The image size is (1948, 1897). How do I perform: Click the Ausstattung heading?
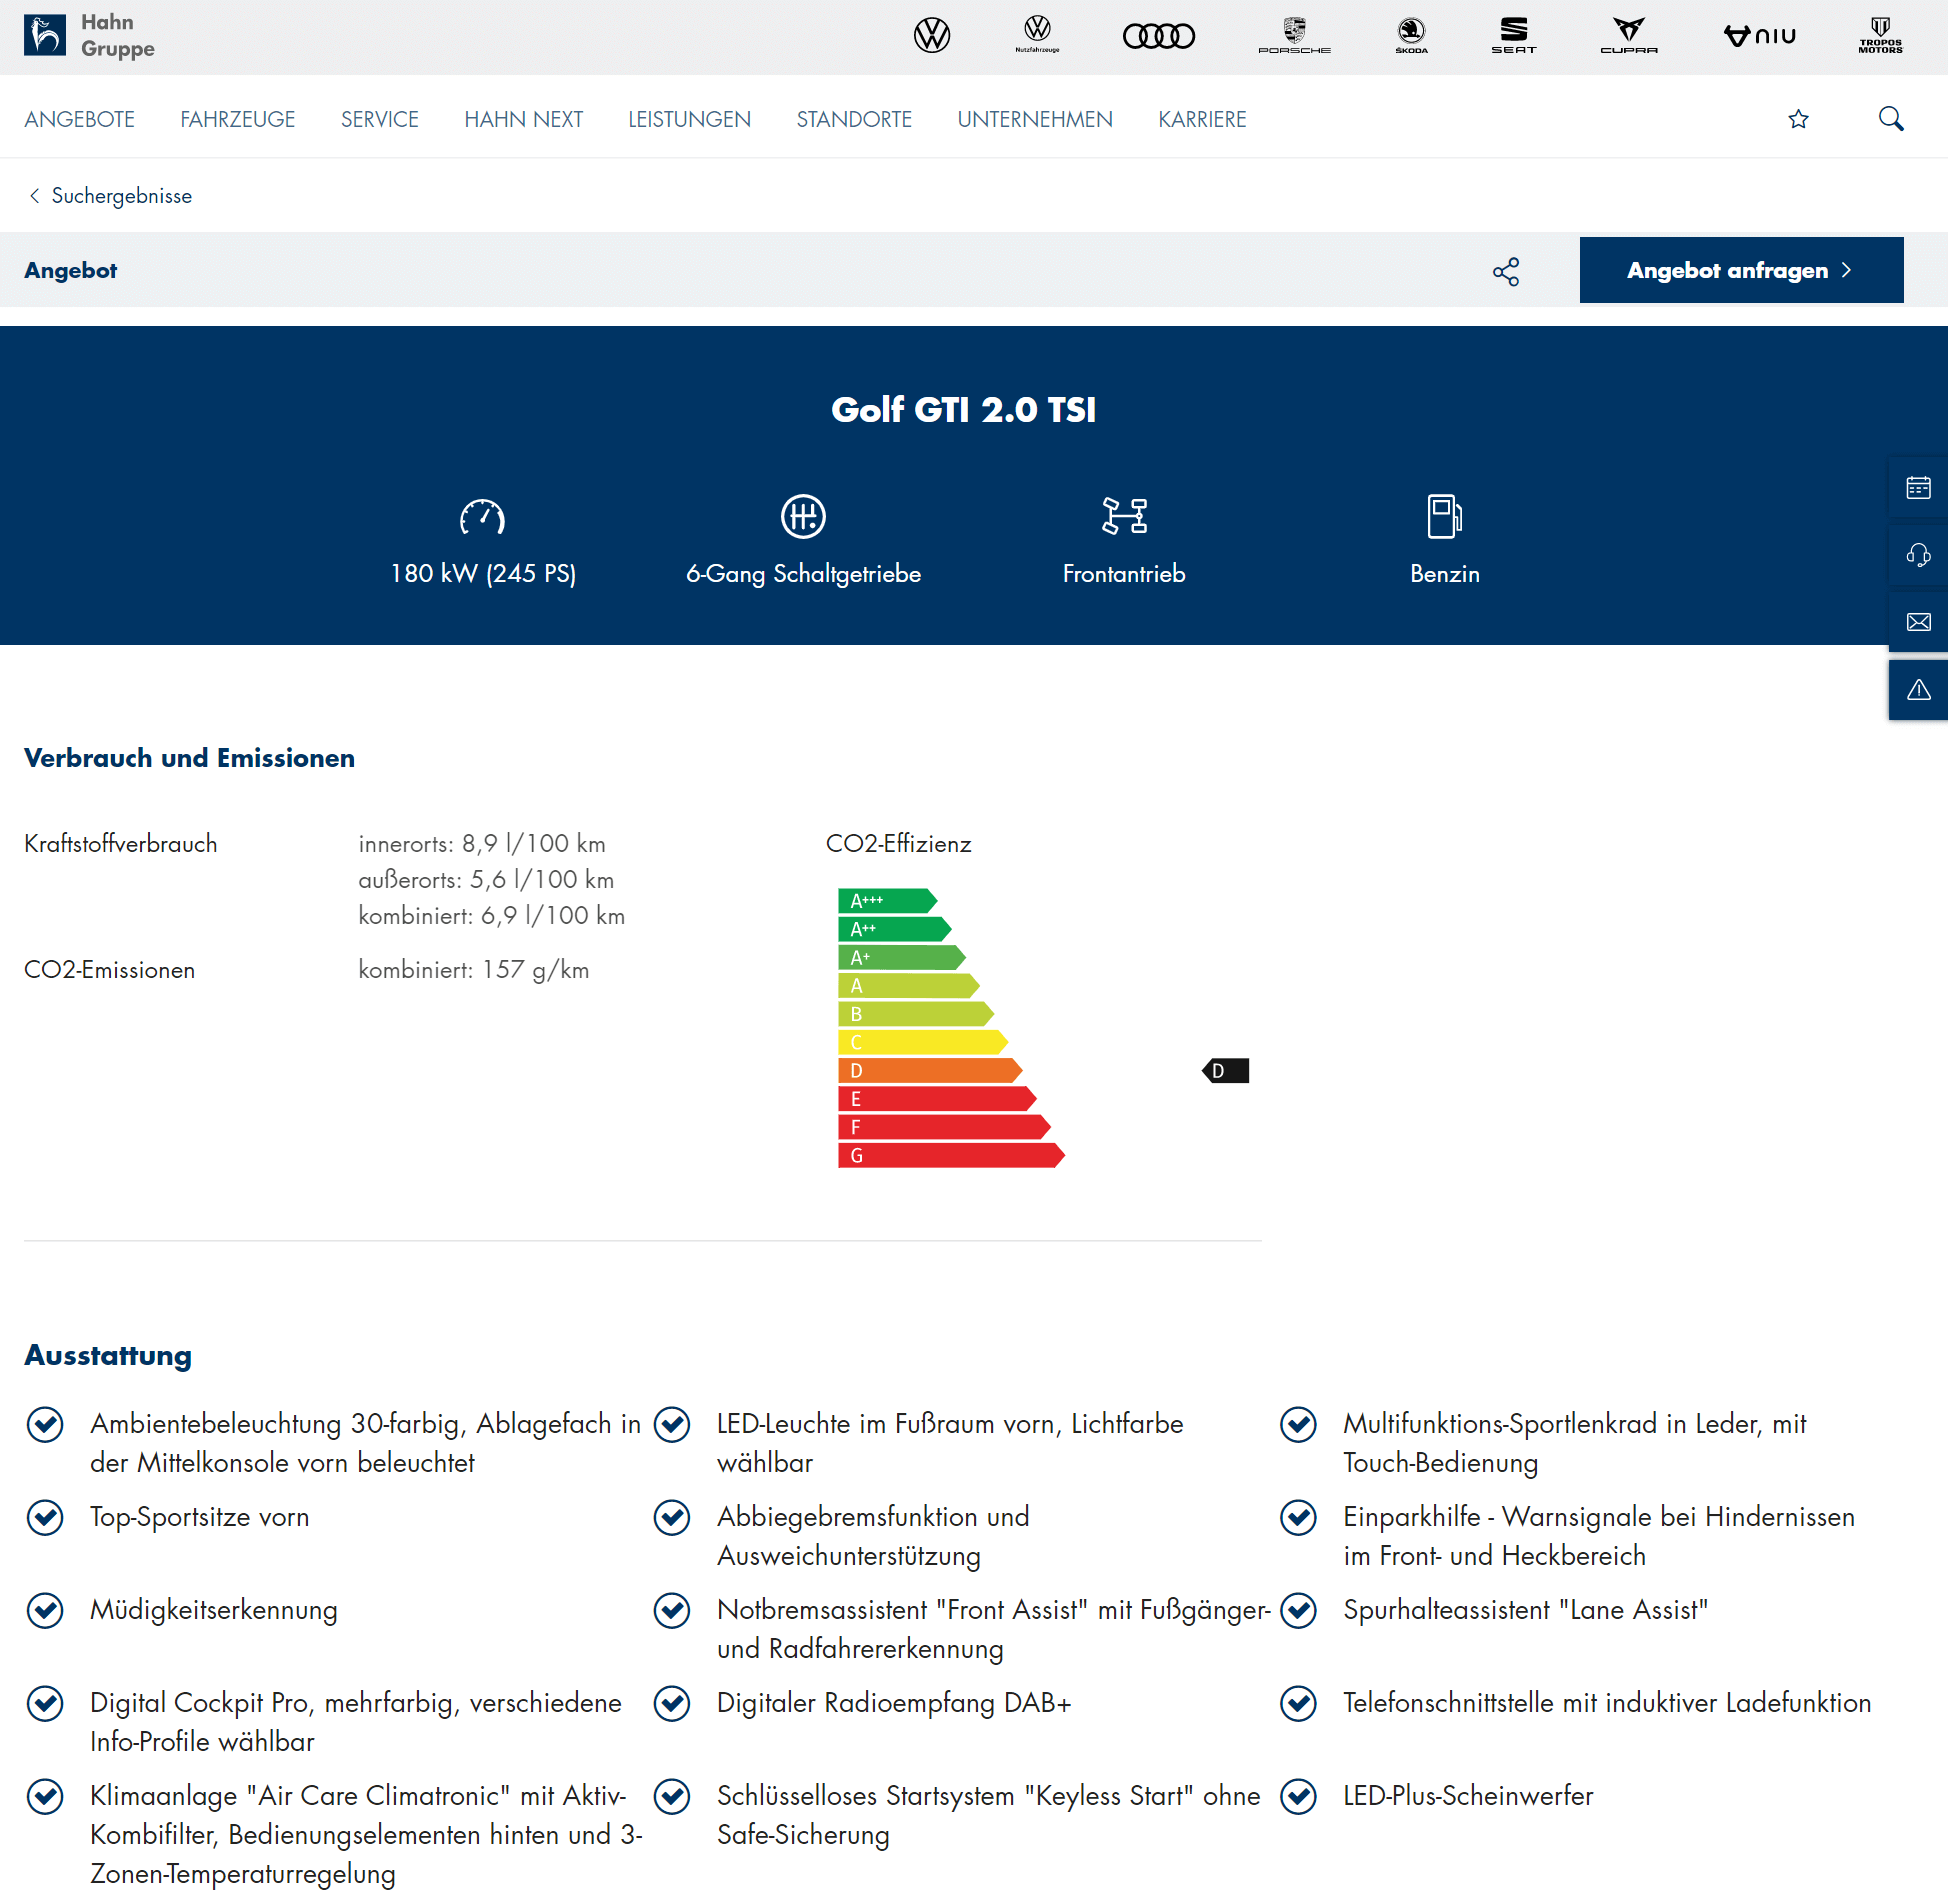click(108, 1356)
